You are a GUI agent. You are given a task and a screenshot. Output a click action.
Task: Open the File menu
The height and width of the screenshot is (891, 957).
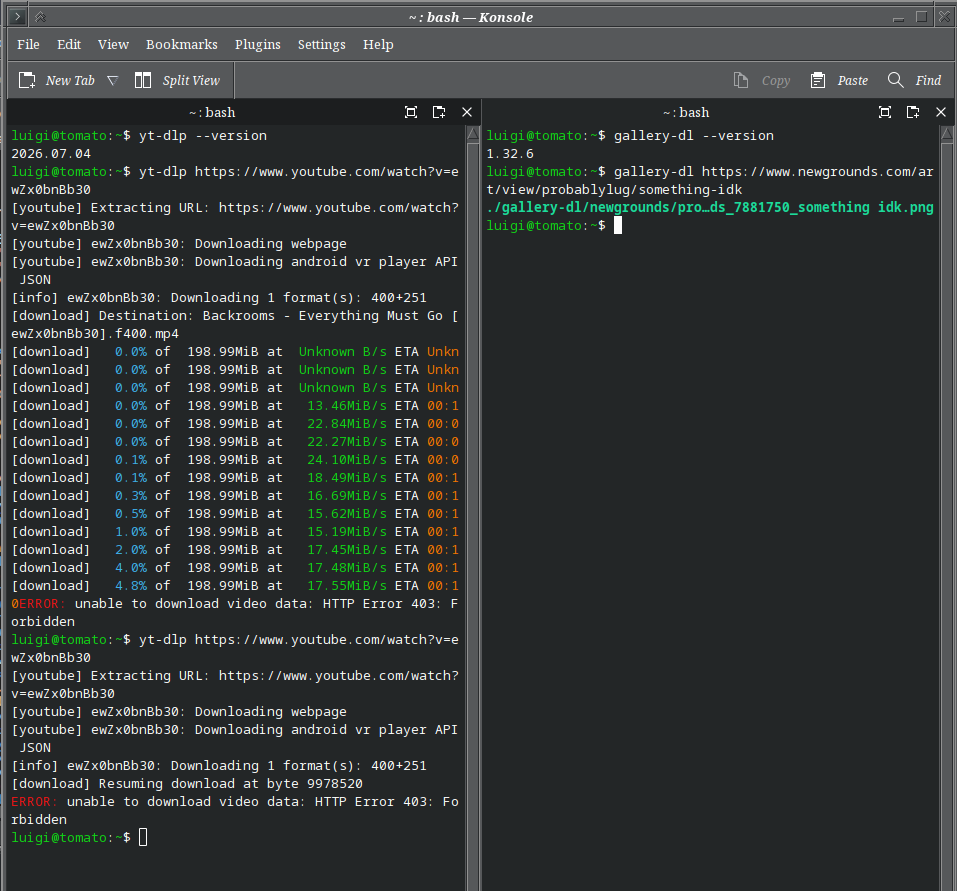pyautogui.click(x=28, y=45)
